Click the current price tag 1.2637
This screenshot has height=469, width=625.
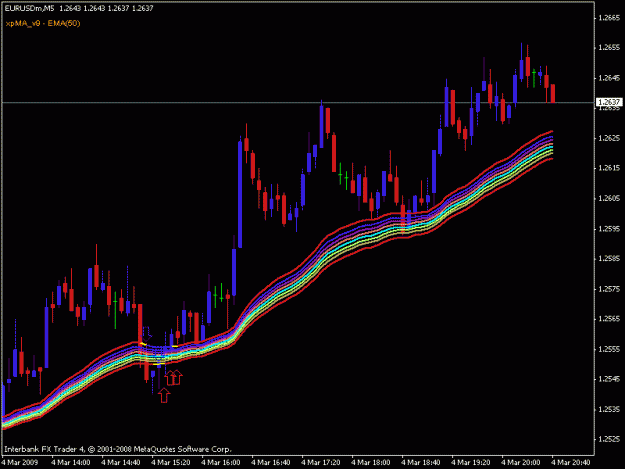[x=609, y=102]
